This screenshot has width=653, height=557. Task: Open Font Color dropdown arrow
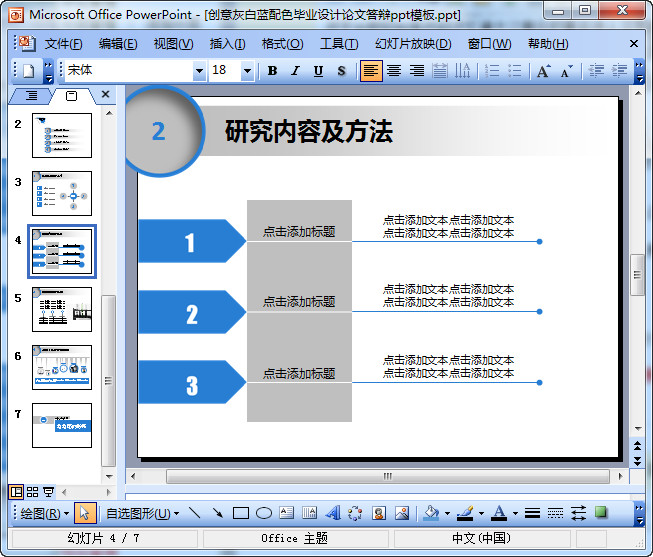point(515,513)
